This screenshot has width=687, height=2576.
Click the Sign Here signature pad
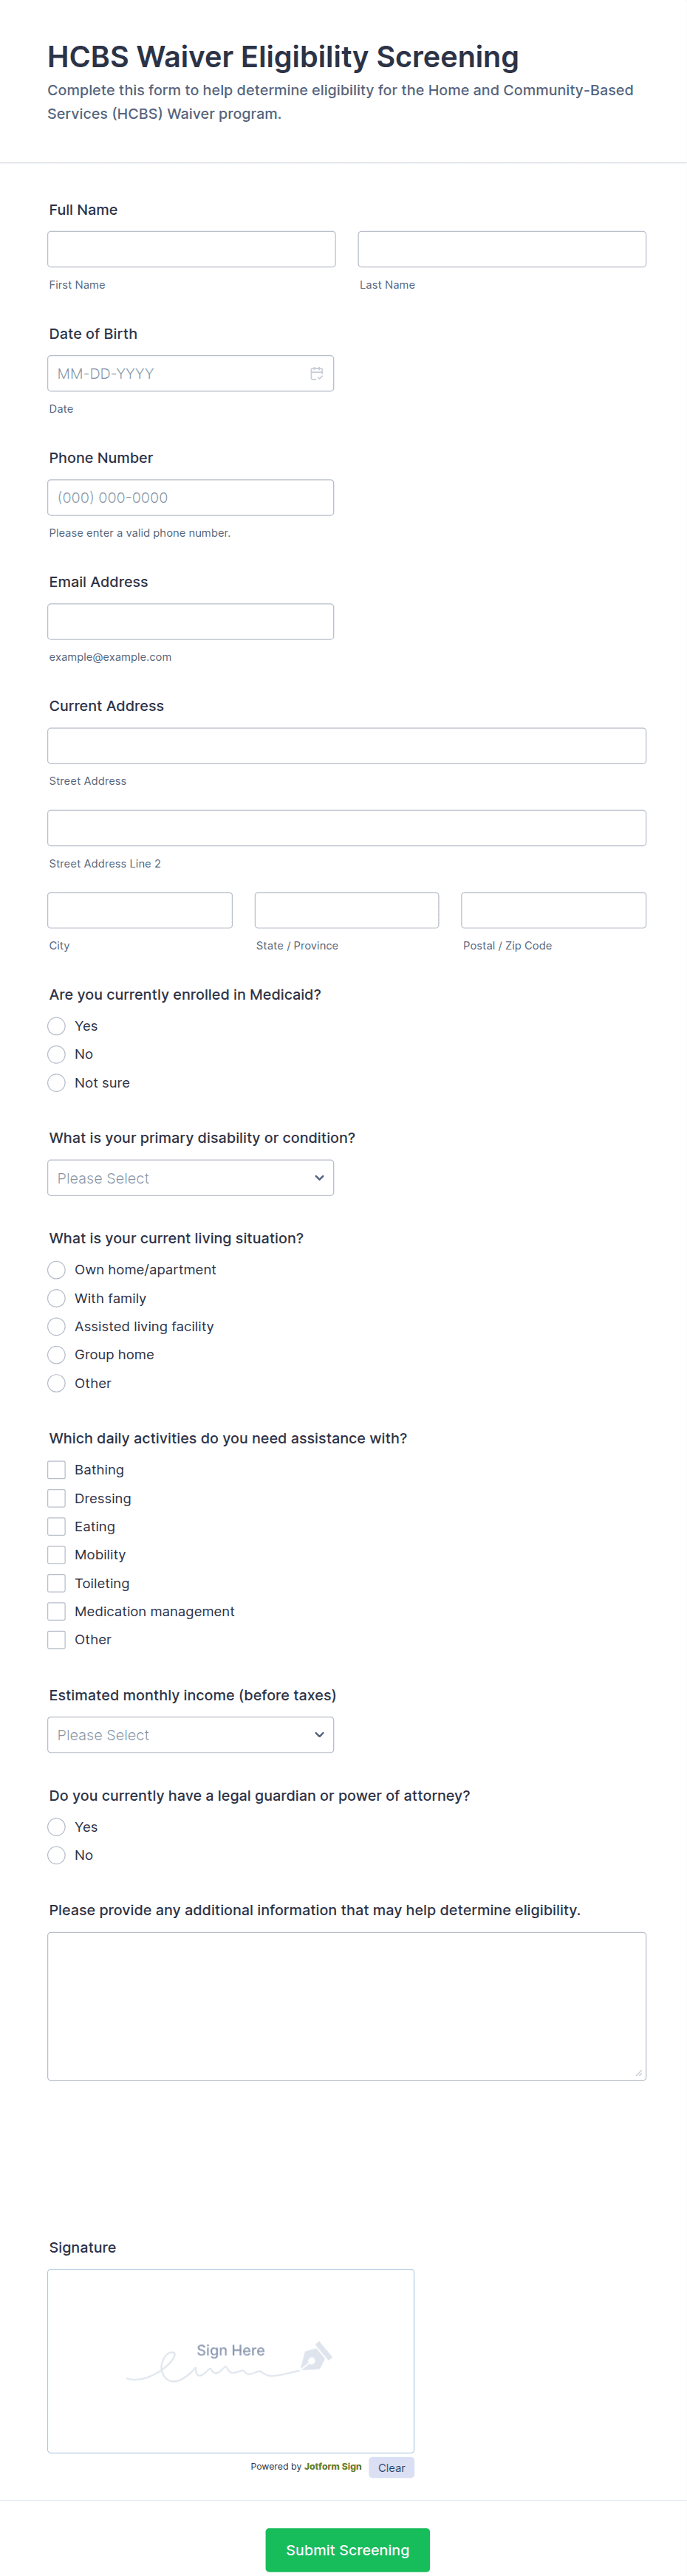(231, 2360)
